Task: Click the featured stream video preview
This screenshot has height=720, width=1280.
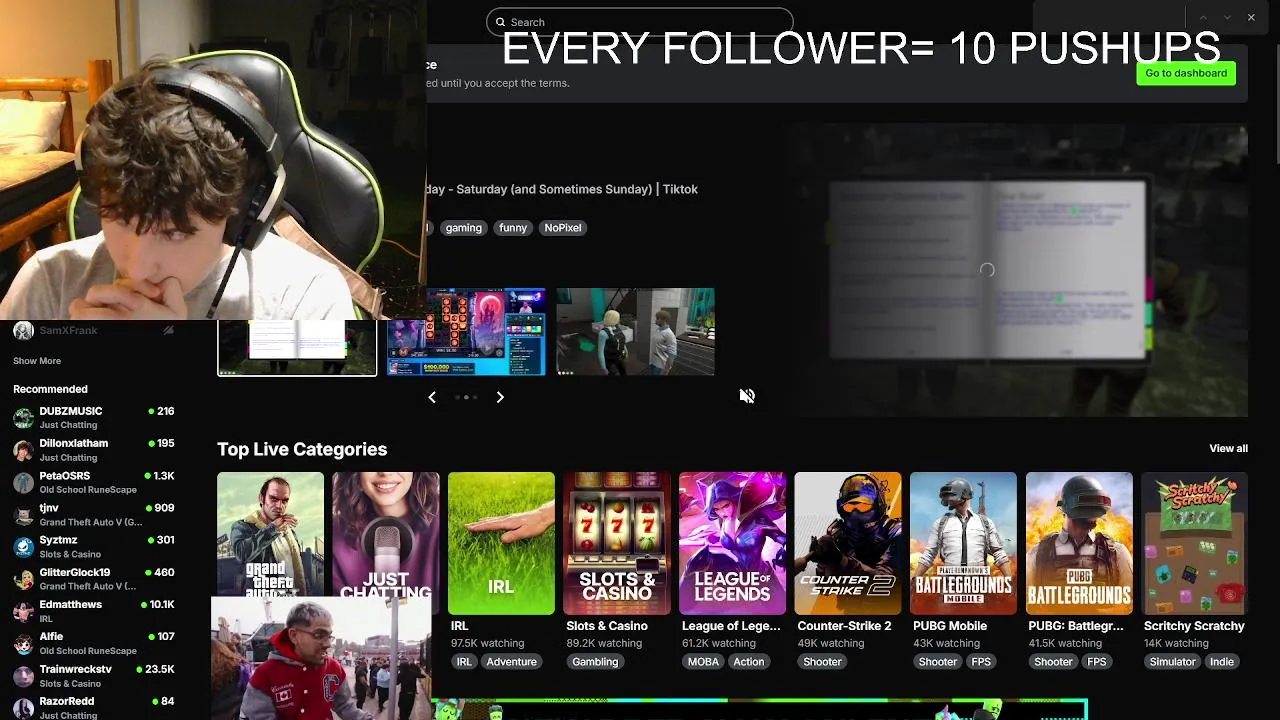Action: click(x=1016, y=270)
